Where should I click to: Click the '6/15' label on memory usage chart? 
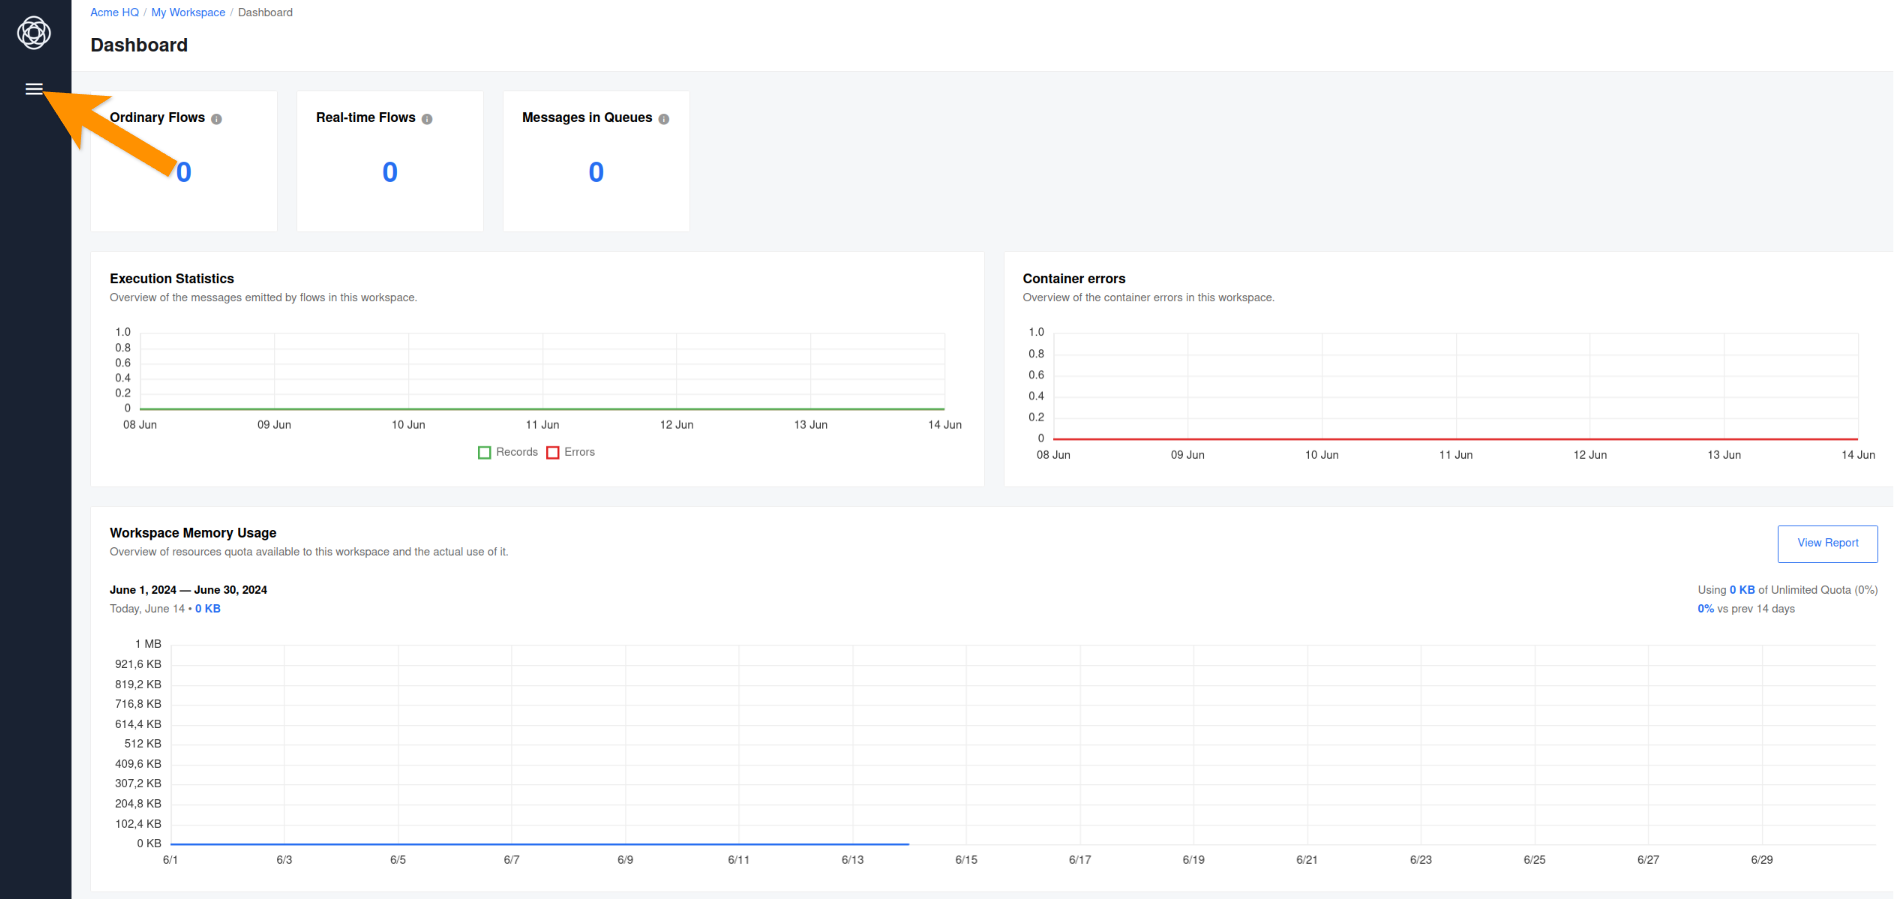click(x=966, y=860)
